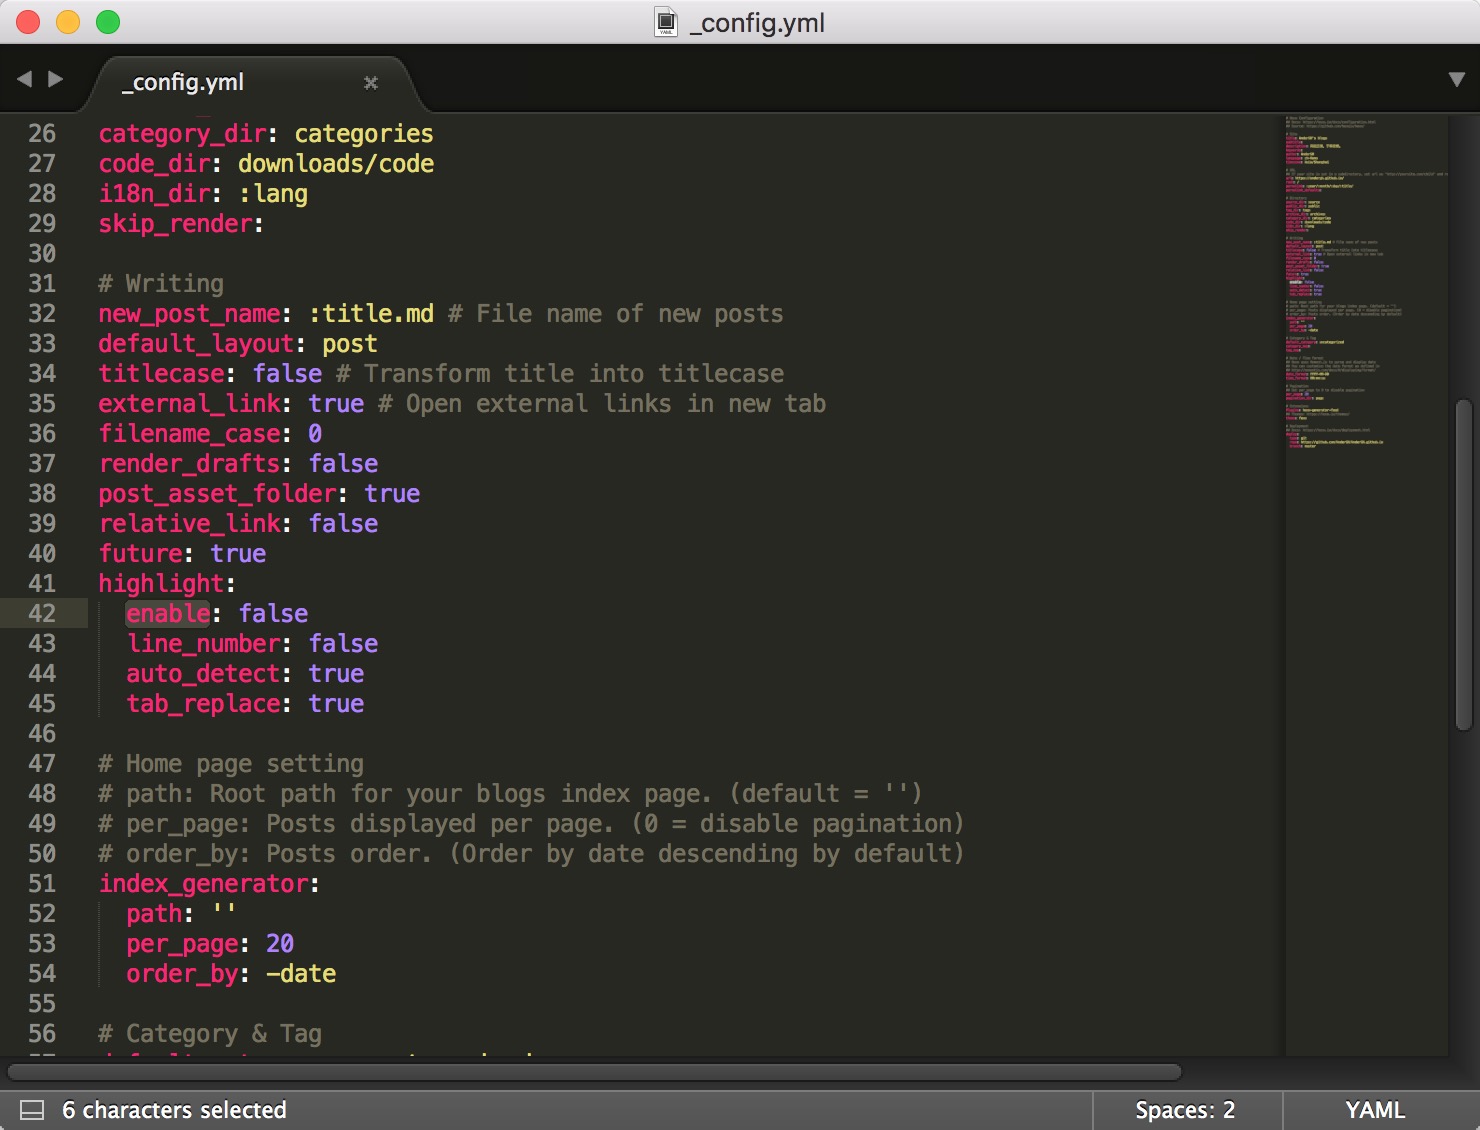1480x1130 pixels.
Task: Open the tab list dropdown arrow
Action: click(x=1457, y=80)
